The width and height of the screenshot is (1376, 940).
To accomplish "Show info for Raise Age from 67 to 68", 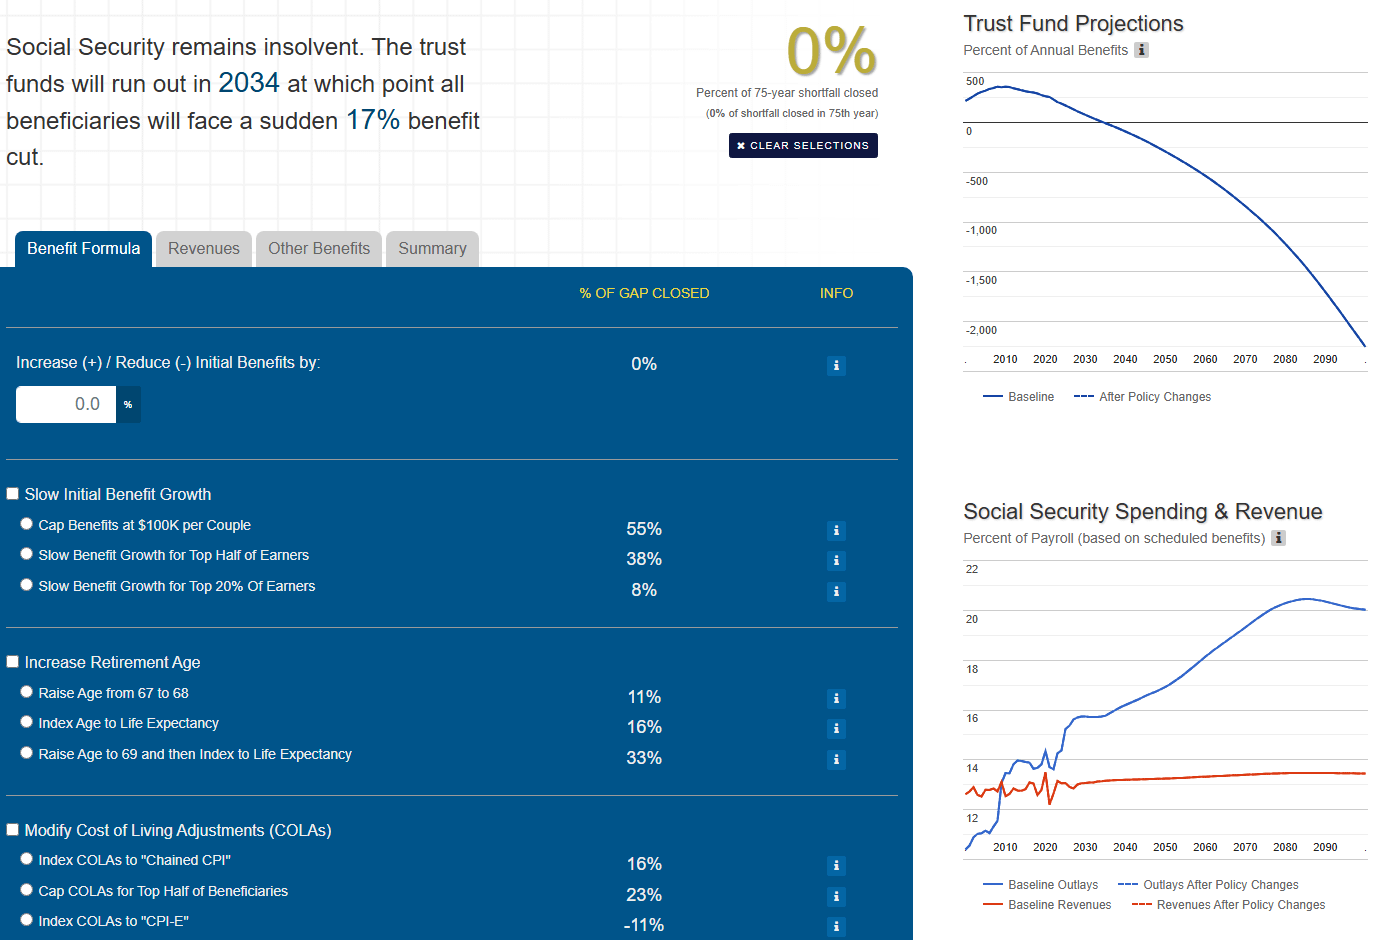I will tap(836, 698).
